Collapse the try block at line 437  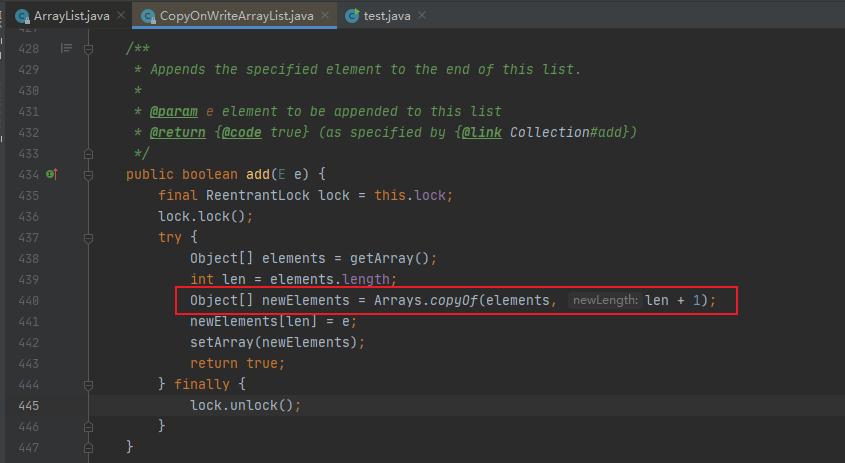coord(89,237)
